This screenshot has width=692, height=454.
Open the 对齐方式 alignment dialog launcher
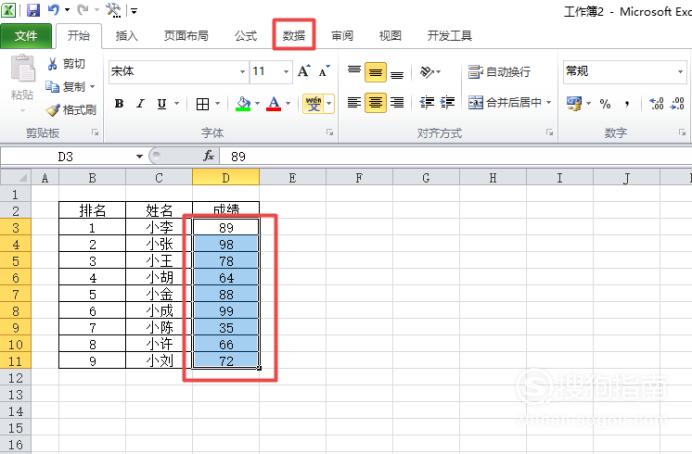[x=549, y=132]
